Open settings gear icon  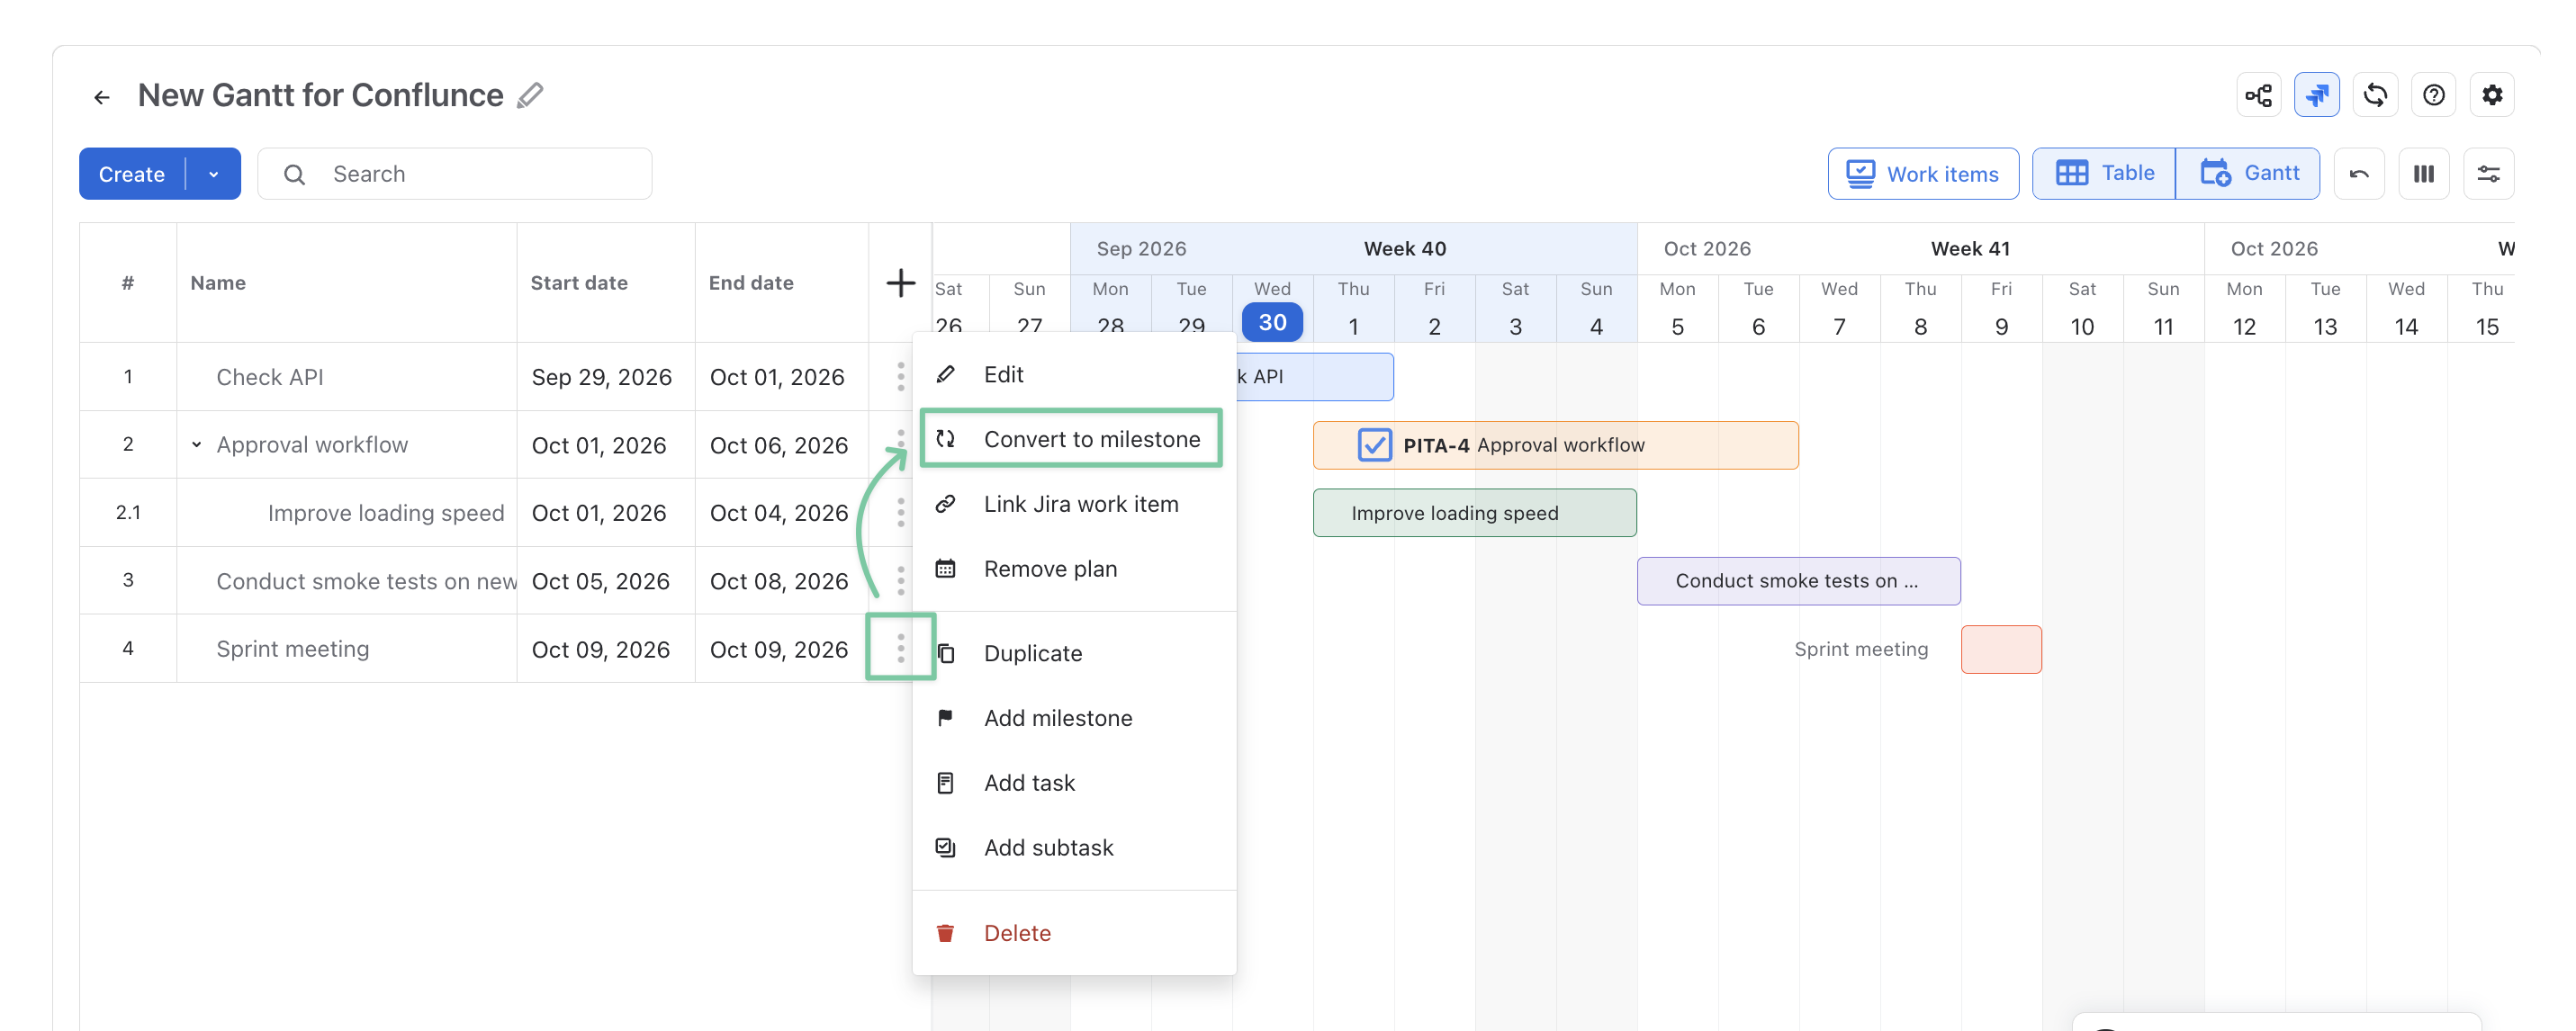[2492, 95]
